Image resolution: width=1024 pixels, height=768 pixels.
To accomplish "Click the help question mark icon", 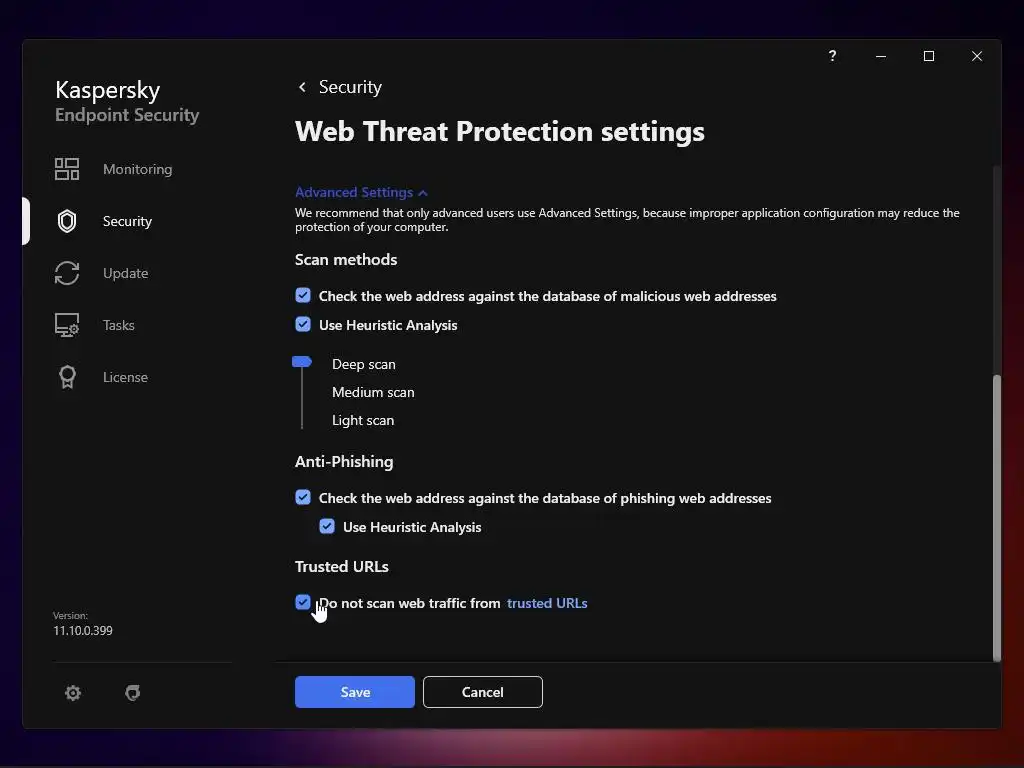I will tap(832, 56).
